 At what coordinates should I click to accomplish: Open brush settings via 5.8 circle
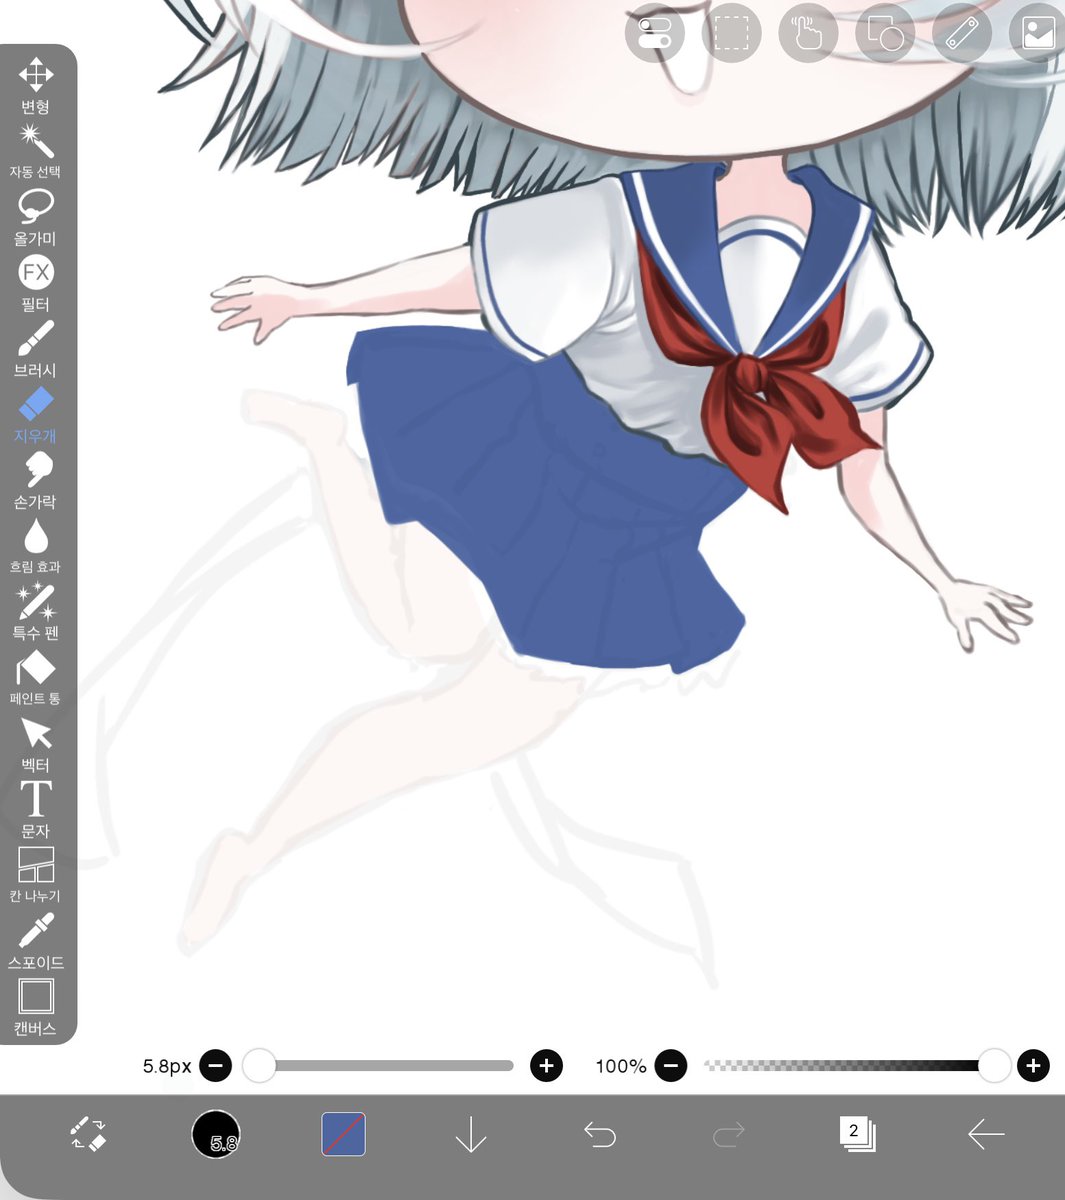point(216,1134)
